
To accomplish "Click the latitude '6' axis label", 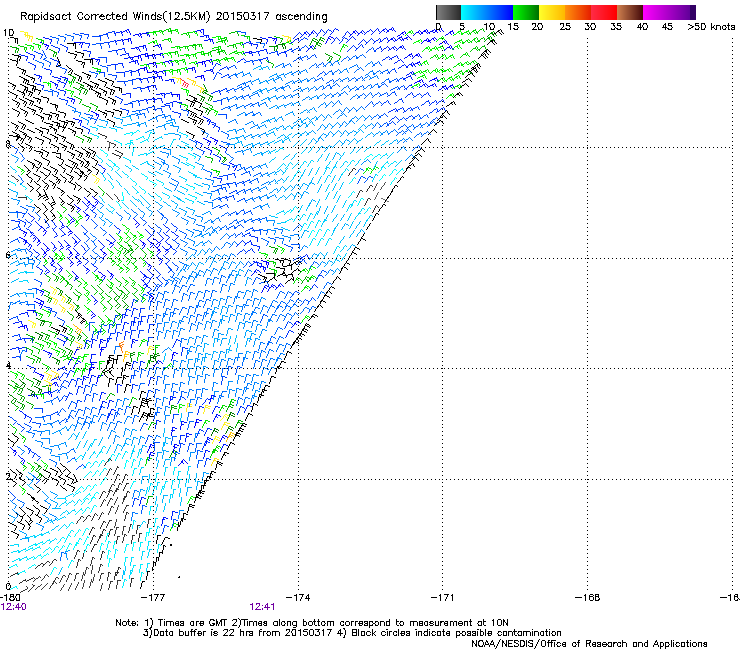I will [8, 255].
